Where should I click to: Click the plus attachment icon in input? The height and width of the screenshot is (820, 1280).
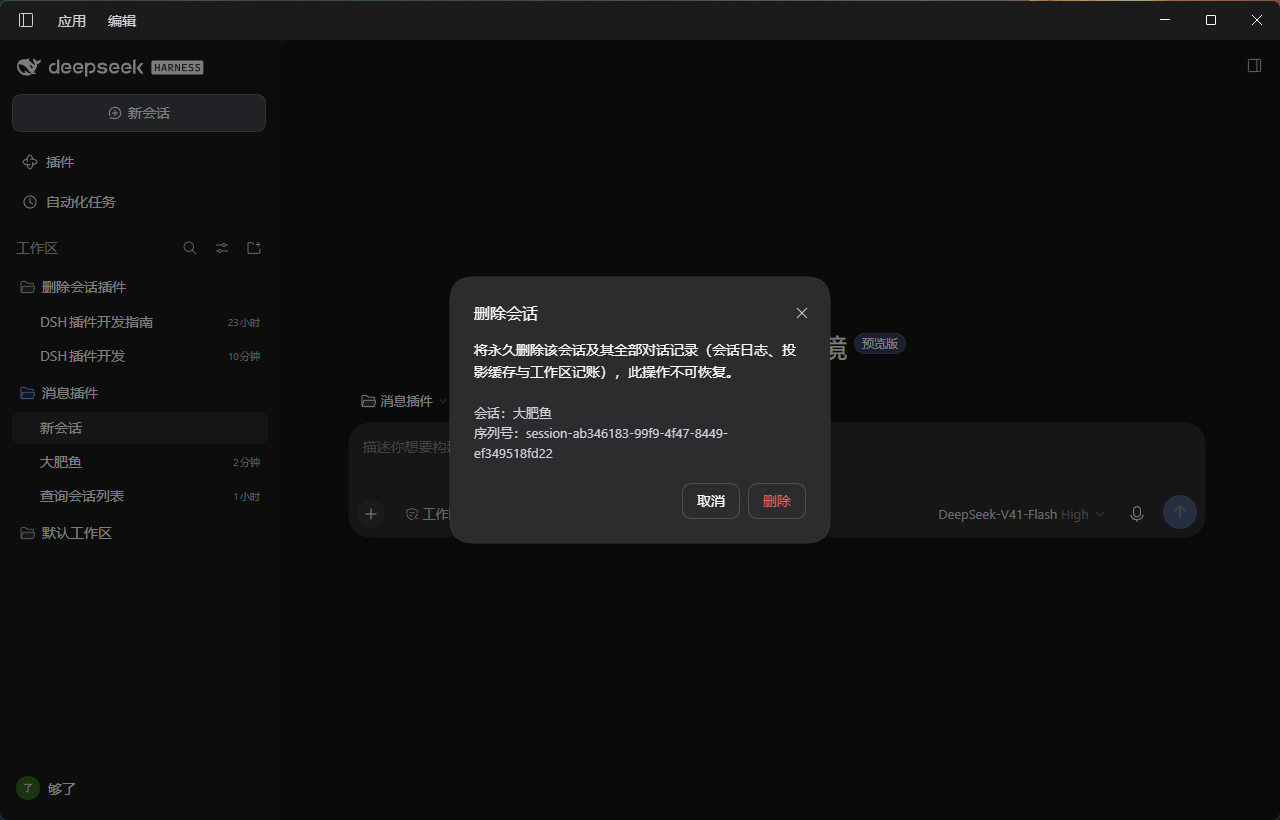pyautogui.click(x=371, y=514)
